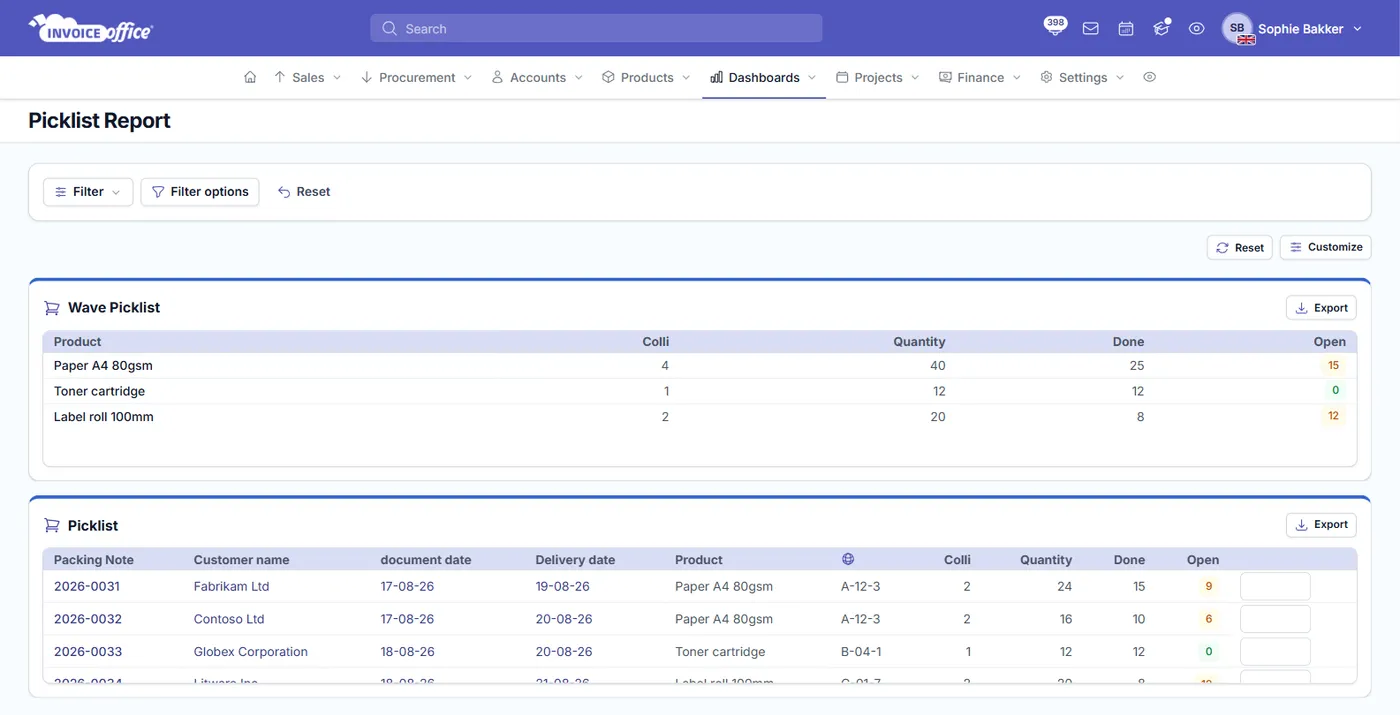Open the graduation cap learning icon
This screenshot has height=715, width=1400.
[1161, 29]
